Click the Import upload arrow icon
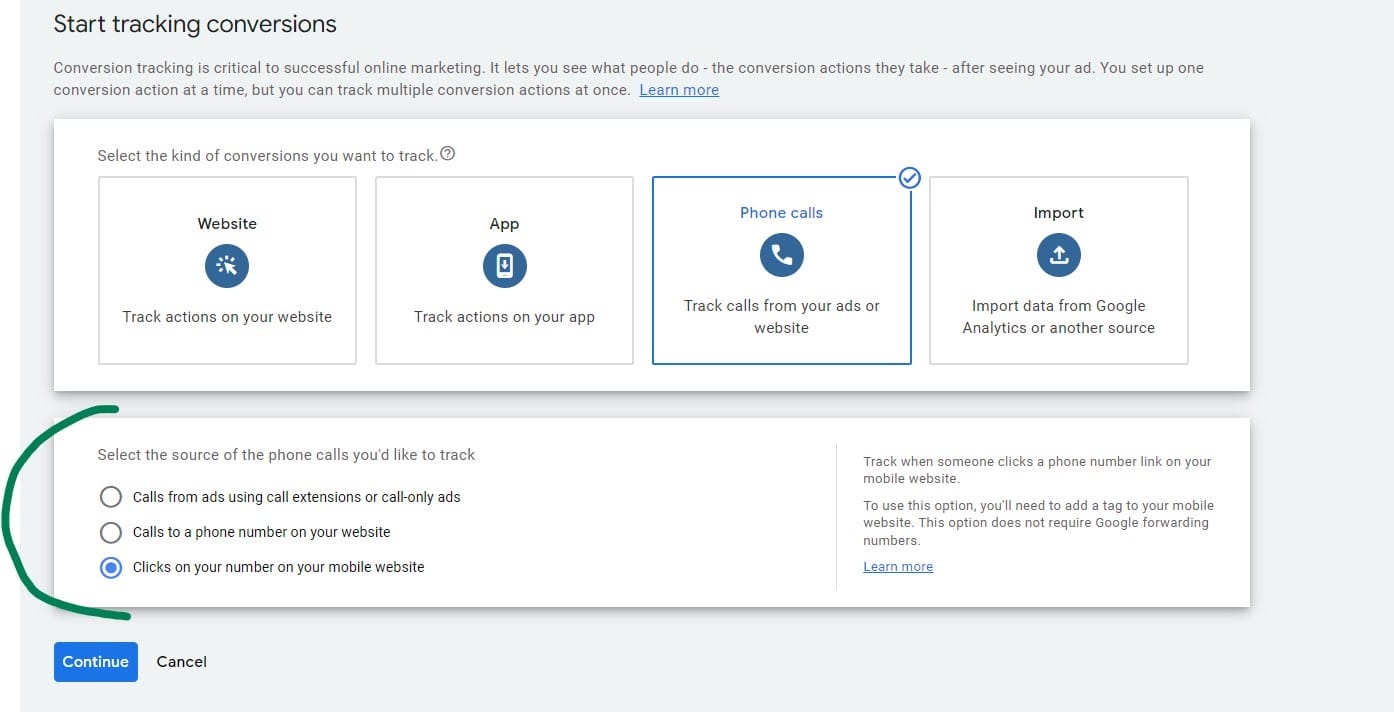1394x712 pixels. pos(1058,255)
